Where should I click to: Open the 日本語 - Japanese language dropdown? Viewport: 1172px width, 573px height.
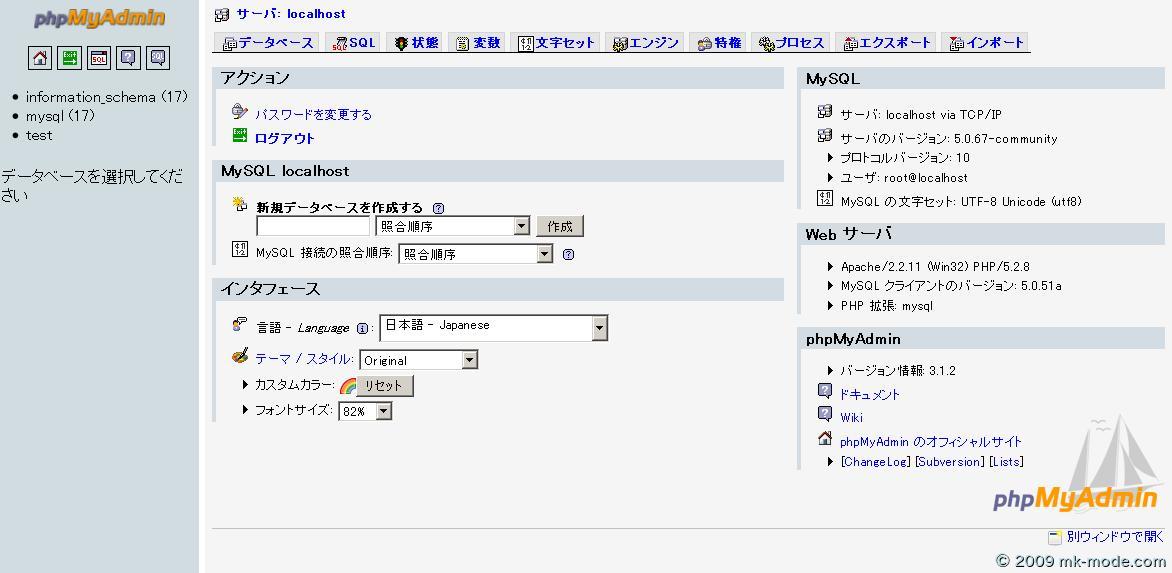tap(493, 327)
